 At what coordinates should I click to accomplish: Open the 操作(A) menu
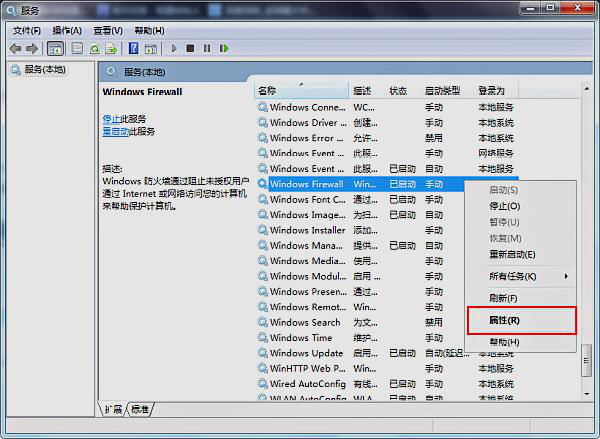click(67, 31)
